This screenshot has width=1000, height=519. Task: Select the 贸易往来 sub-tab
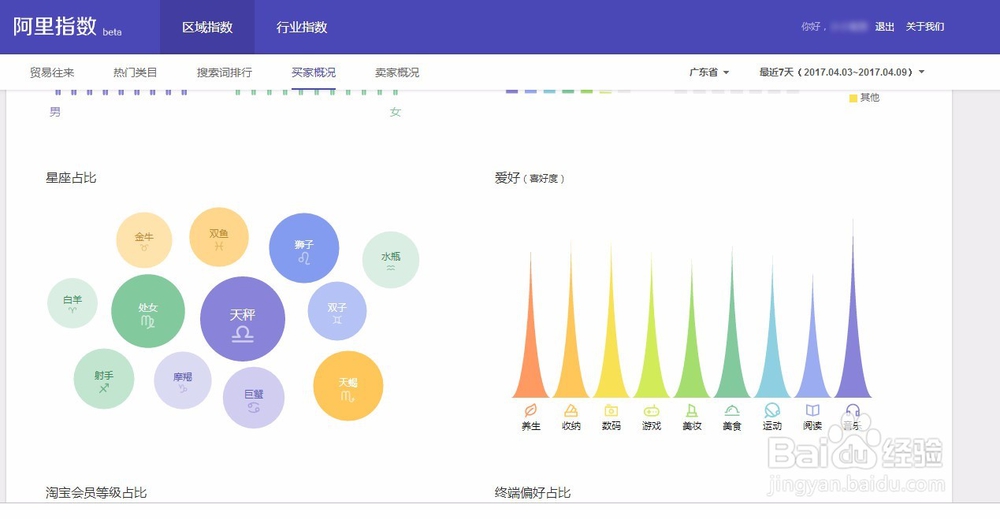point(52,72)
